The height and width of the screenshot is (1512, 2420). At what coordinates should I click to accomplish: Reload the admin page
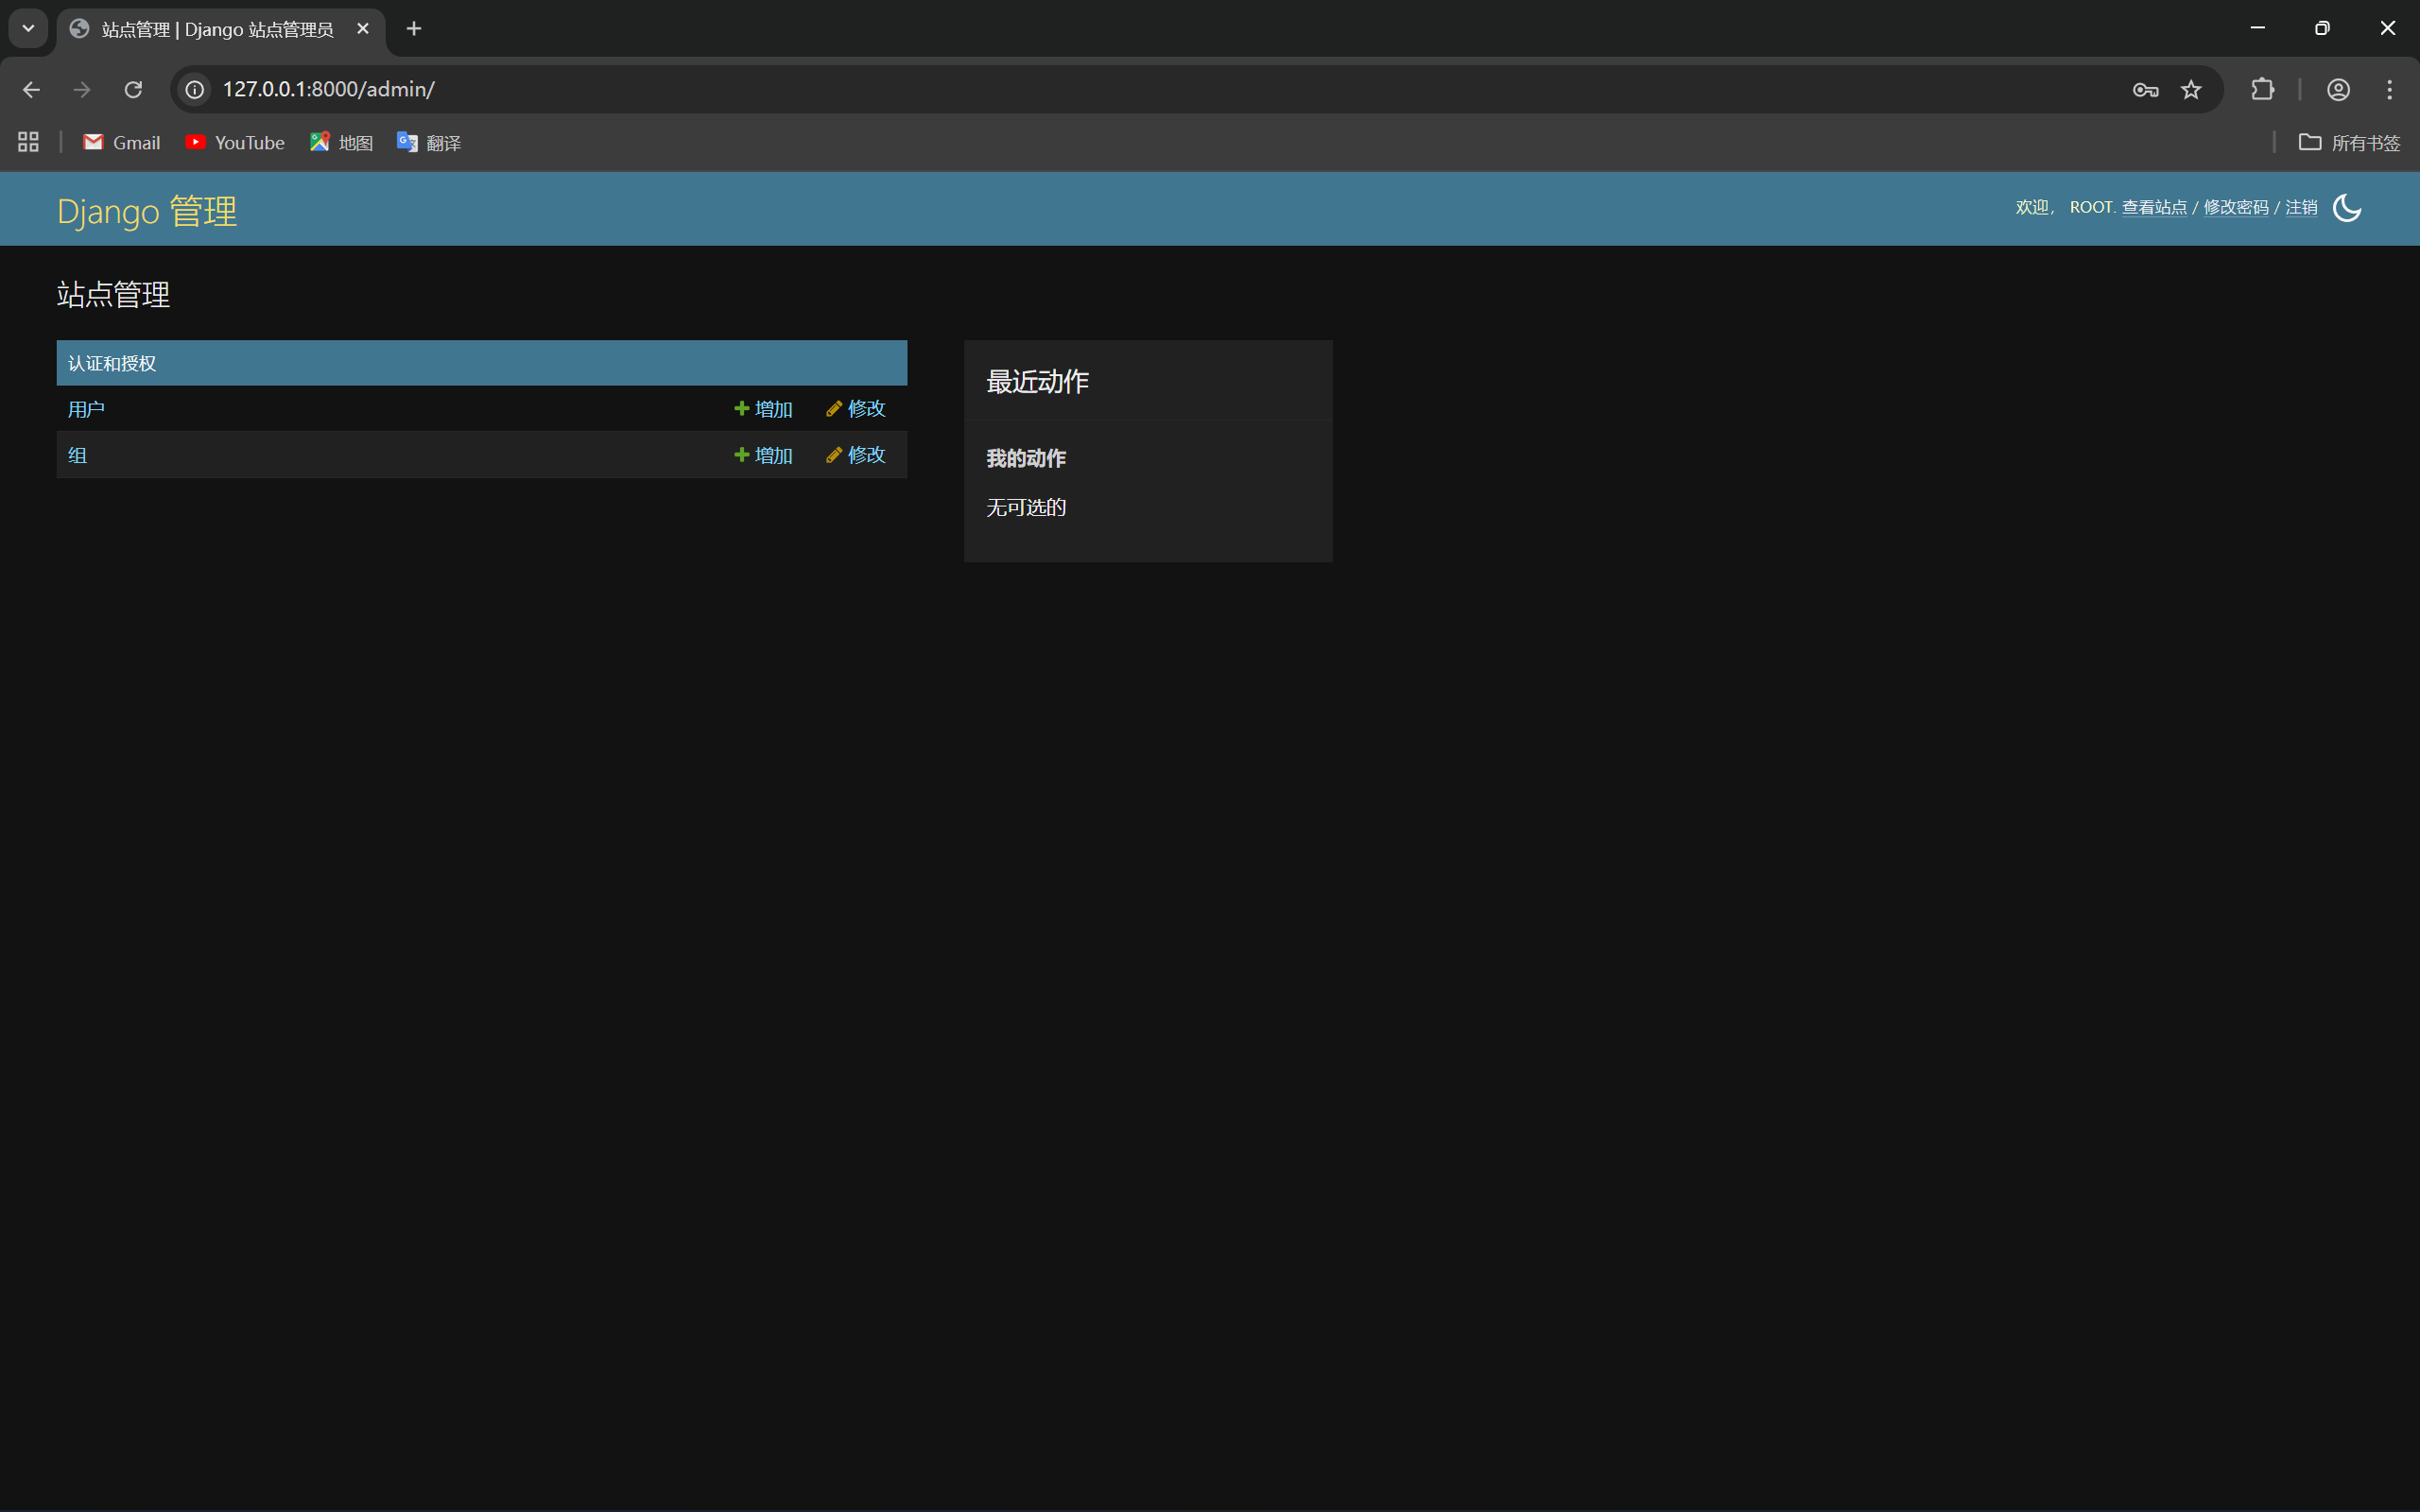coord(133,90)
